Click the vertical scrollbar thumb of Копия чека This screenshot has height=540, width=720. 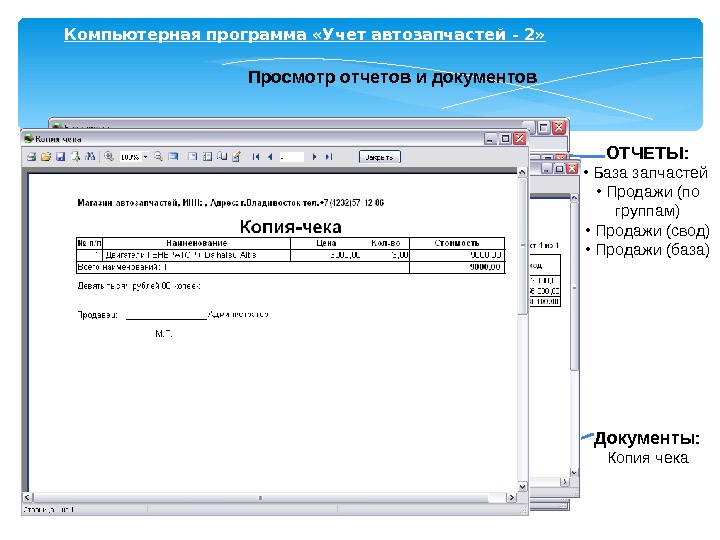522,246
